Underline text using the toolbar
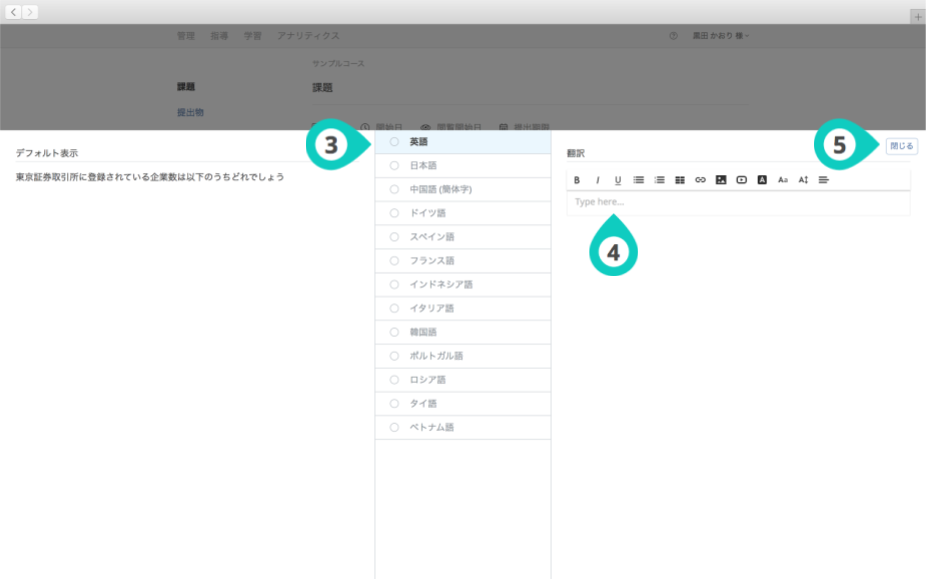 (x=618, y=180)
